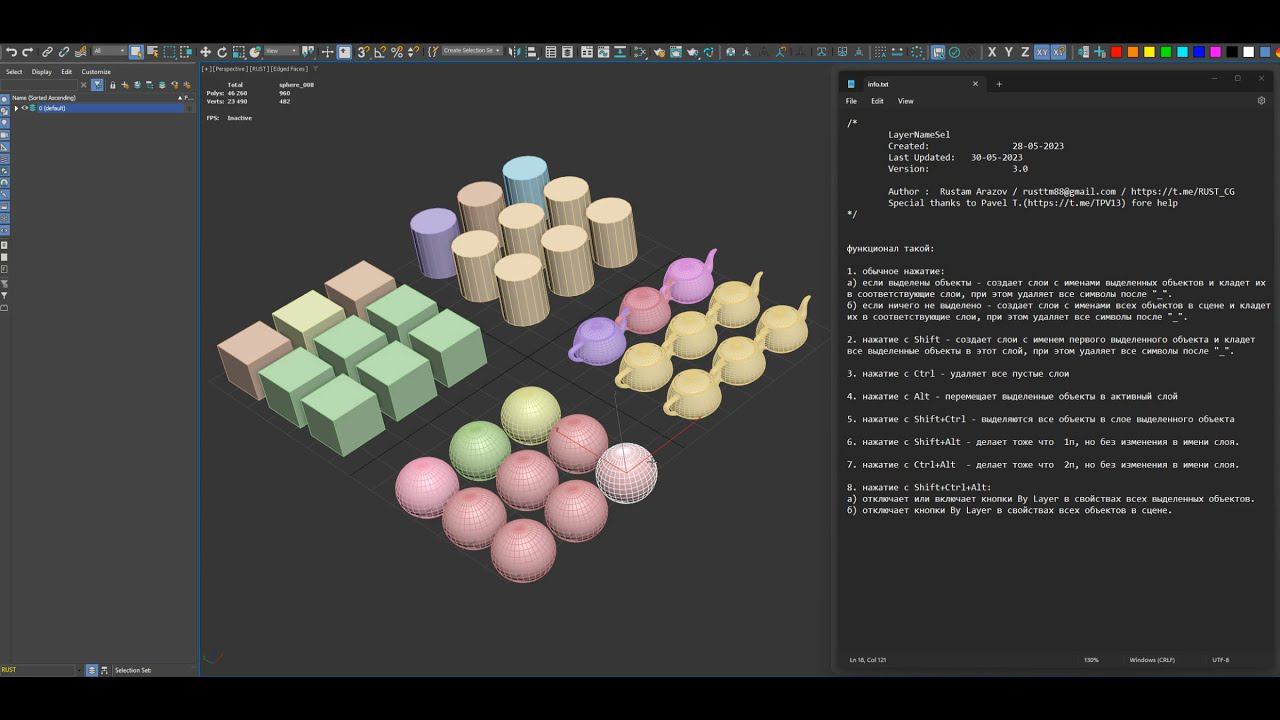The height and width of the screenshot is (720, 1280).
Task: Pick the cyan color swatch
Action: click(1182, 51)
